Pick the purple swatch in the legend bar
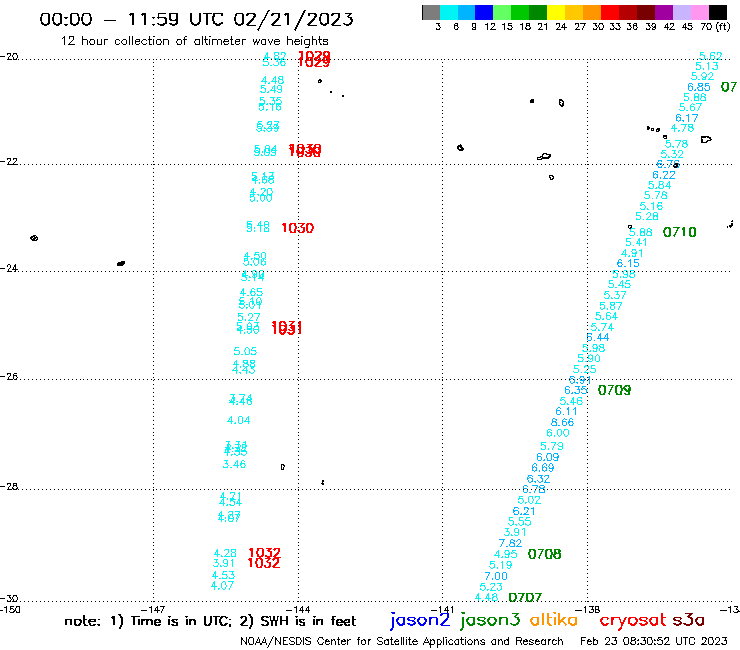The height and width of the screenshot is (650, 740). coord(664,12)
